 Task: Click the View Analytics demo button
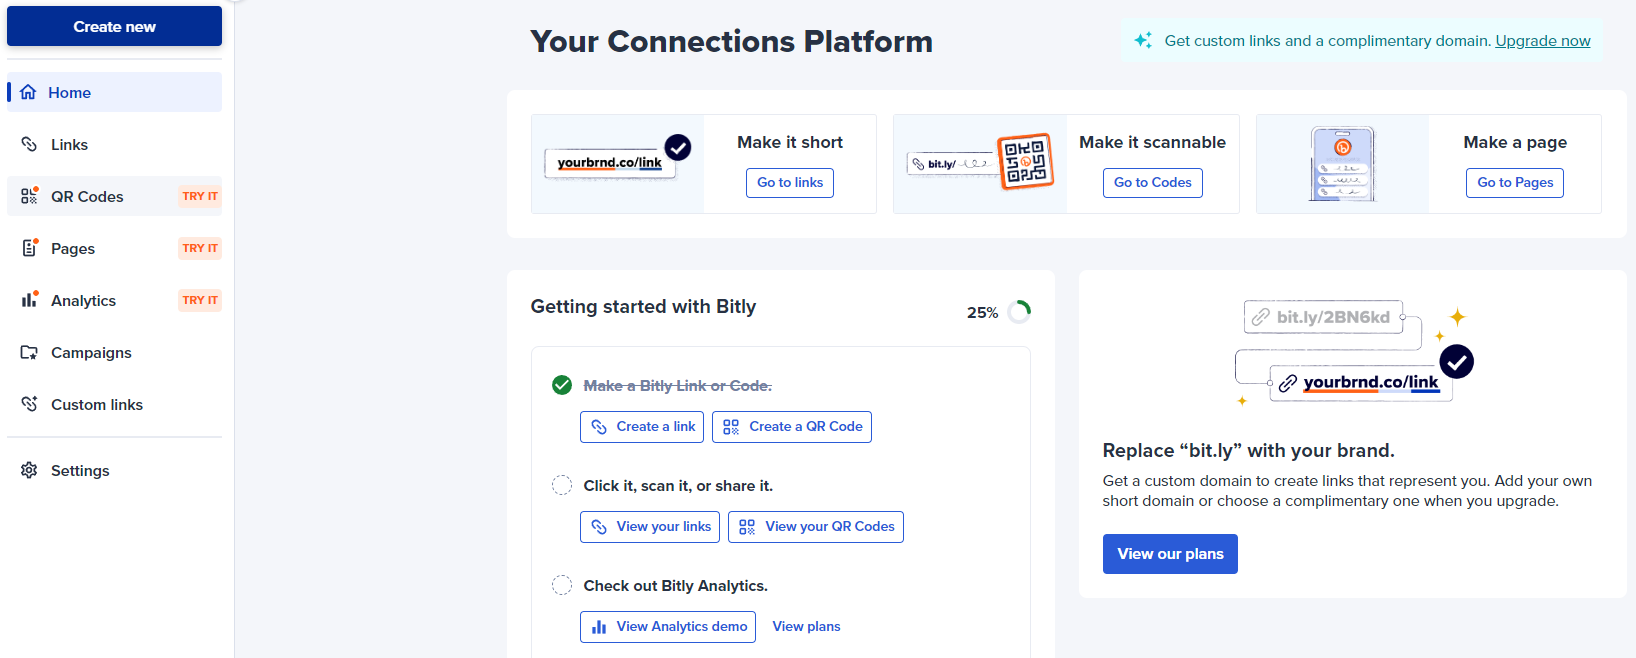(x=668, y=627)
